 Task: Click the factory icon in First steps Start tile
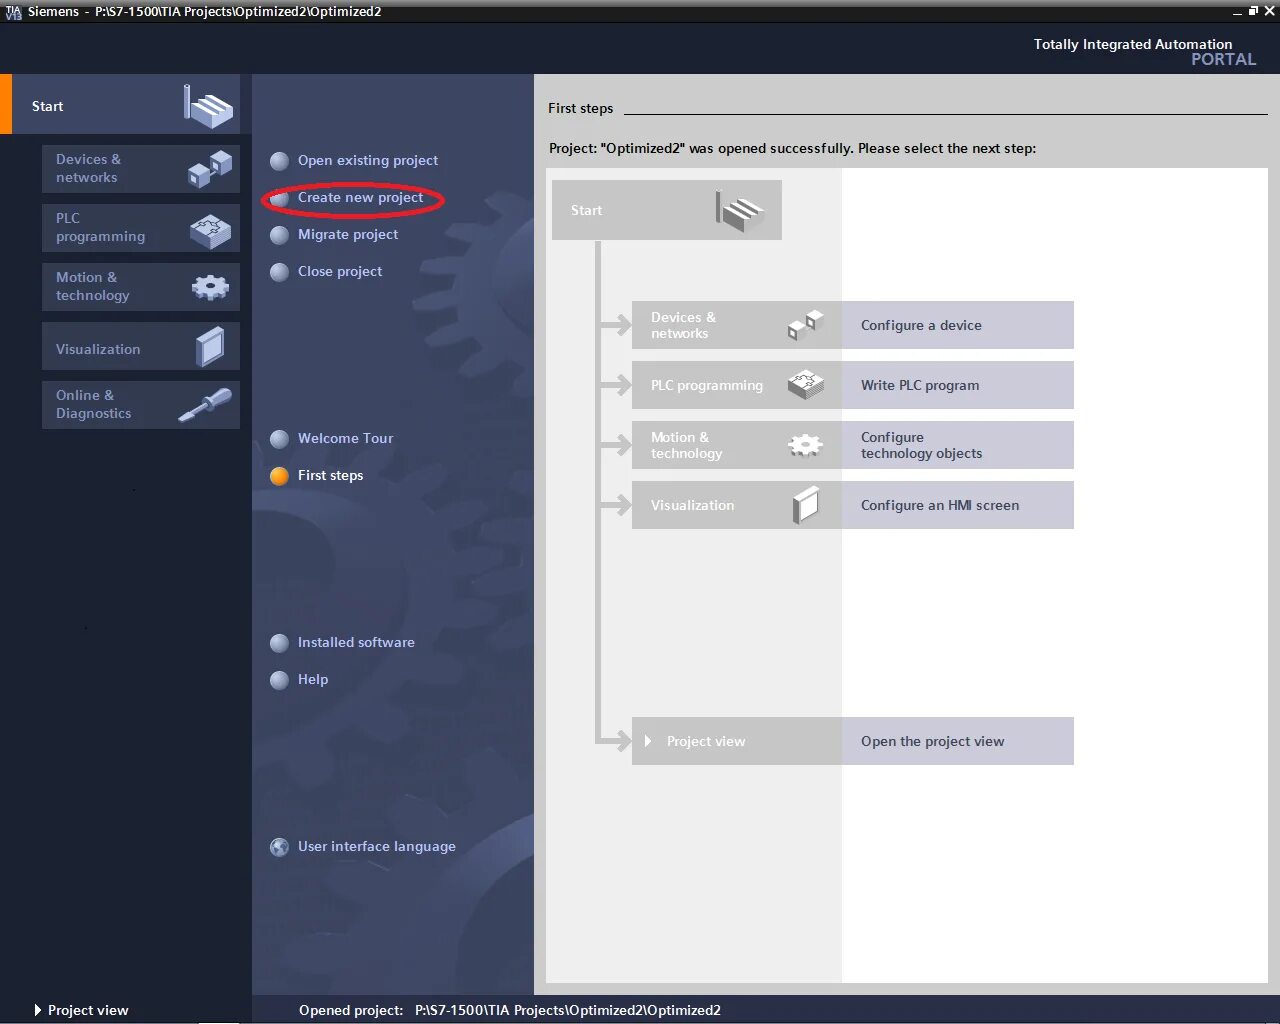point(740,211)
